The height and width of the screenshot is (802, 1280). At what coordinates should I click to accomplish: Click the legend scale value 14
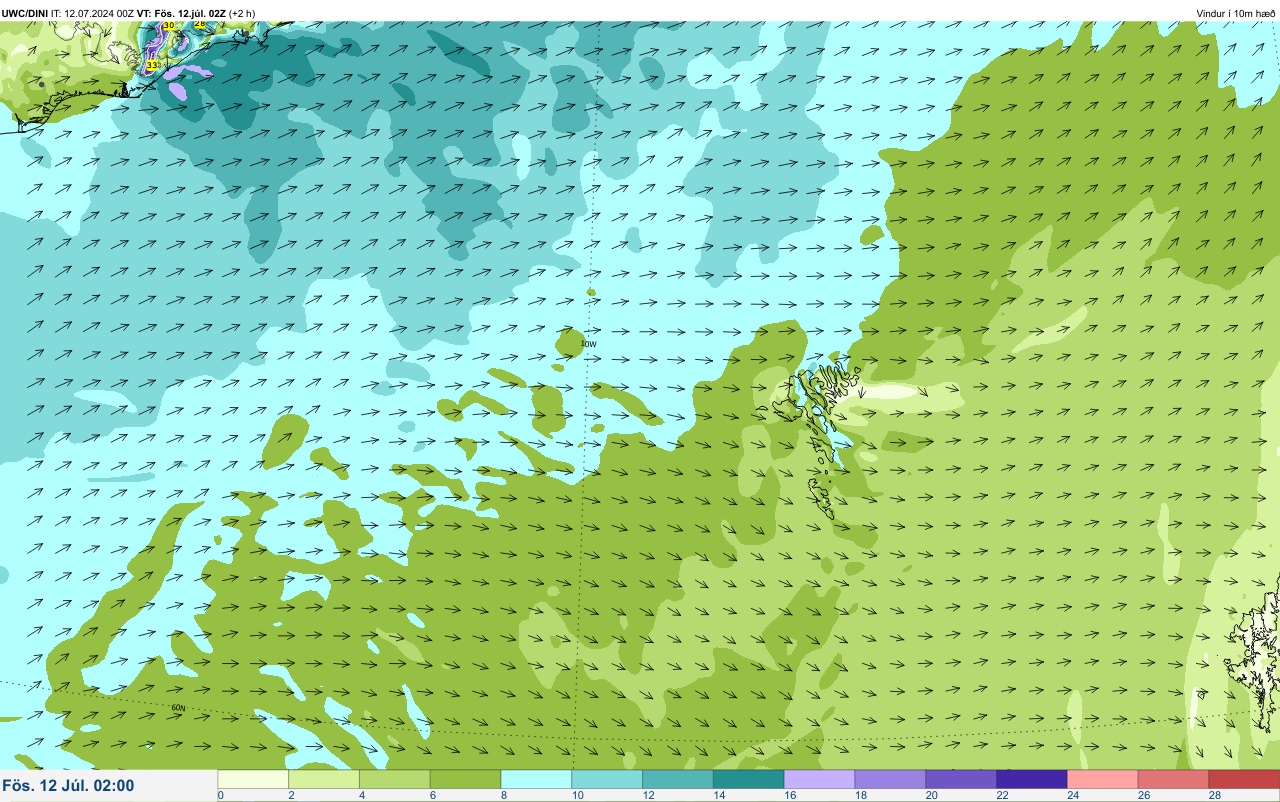tap(719, 796)
